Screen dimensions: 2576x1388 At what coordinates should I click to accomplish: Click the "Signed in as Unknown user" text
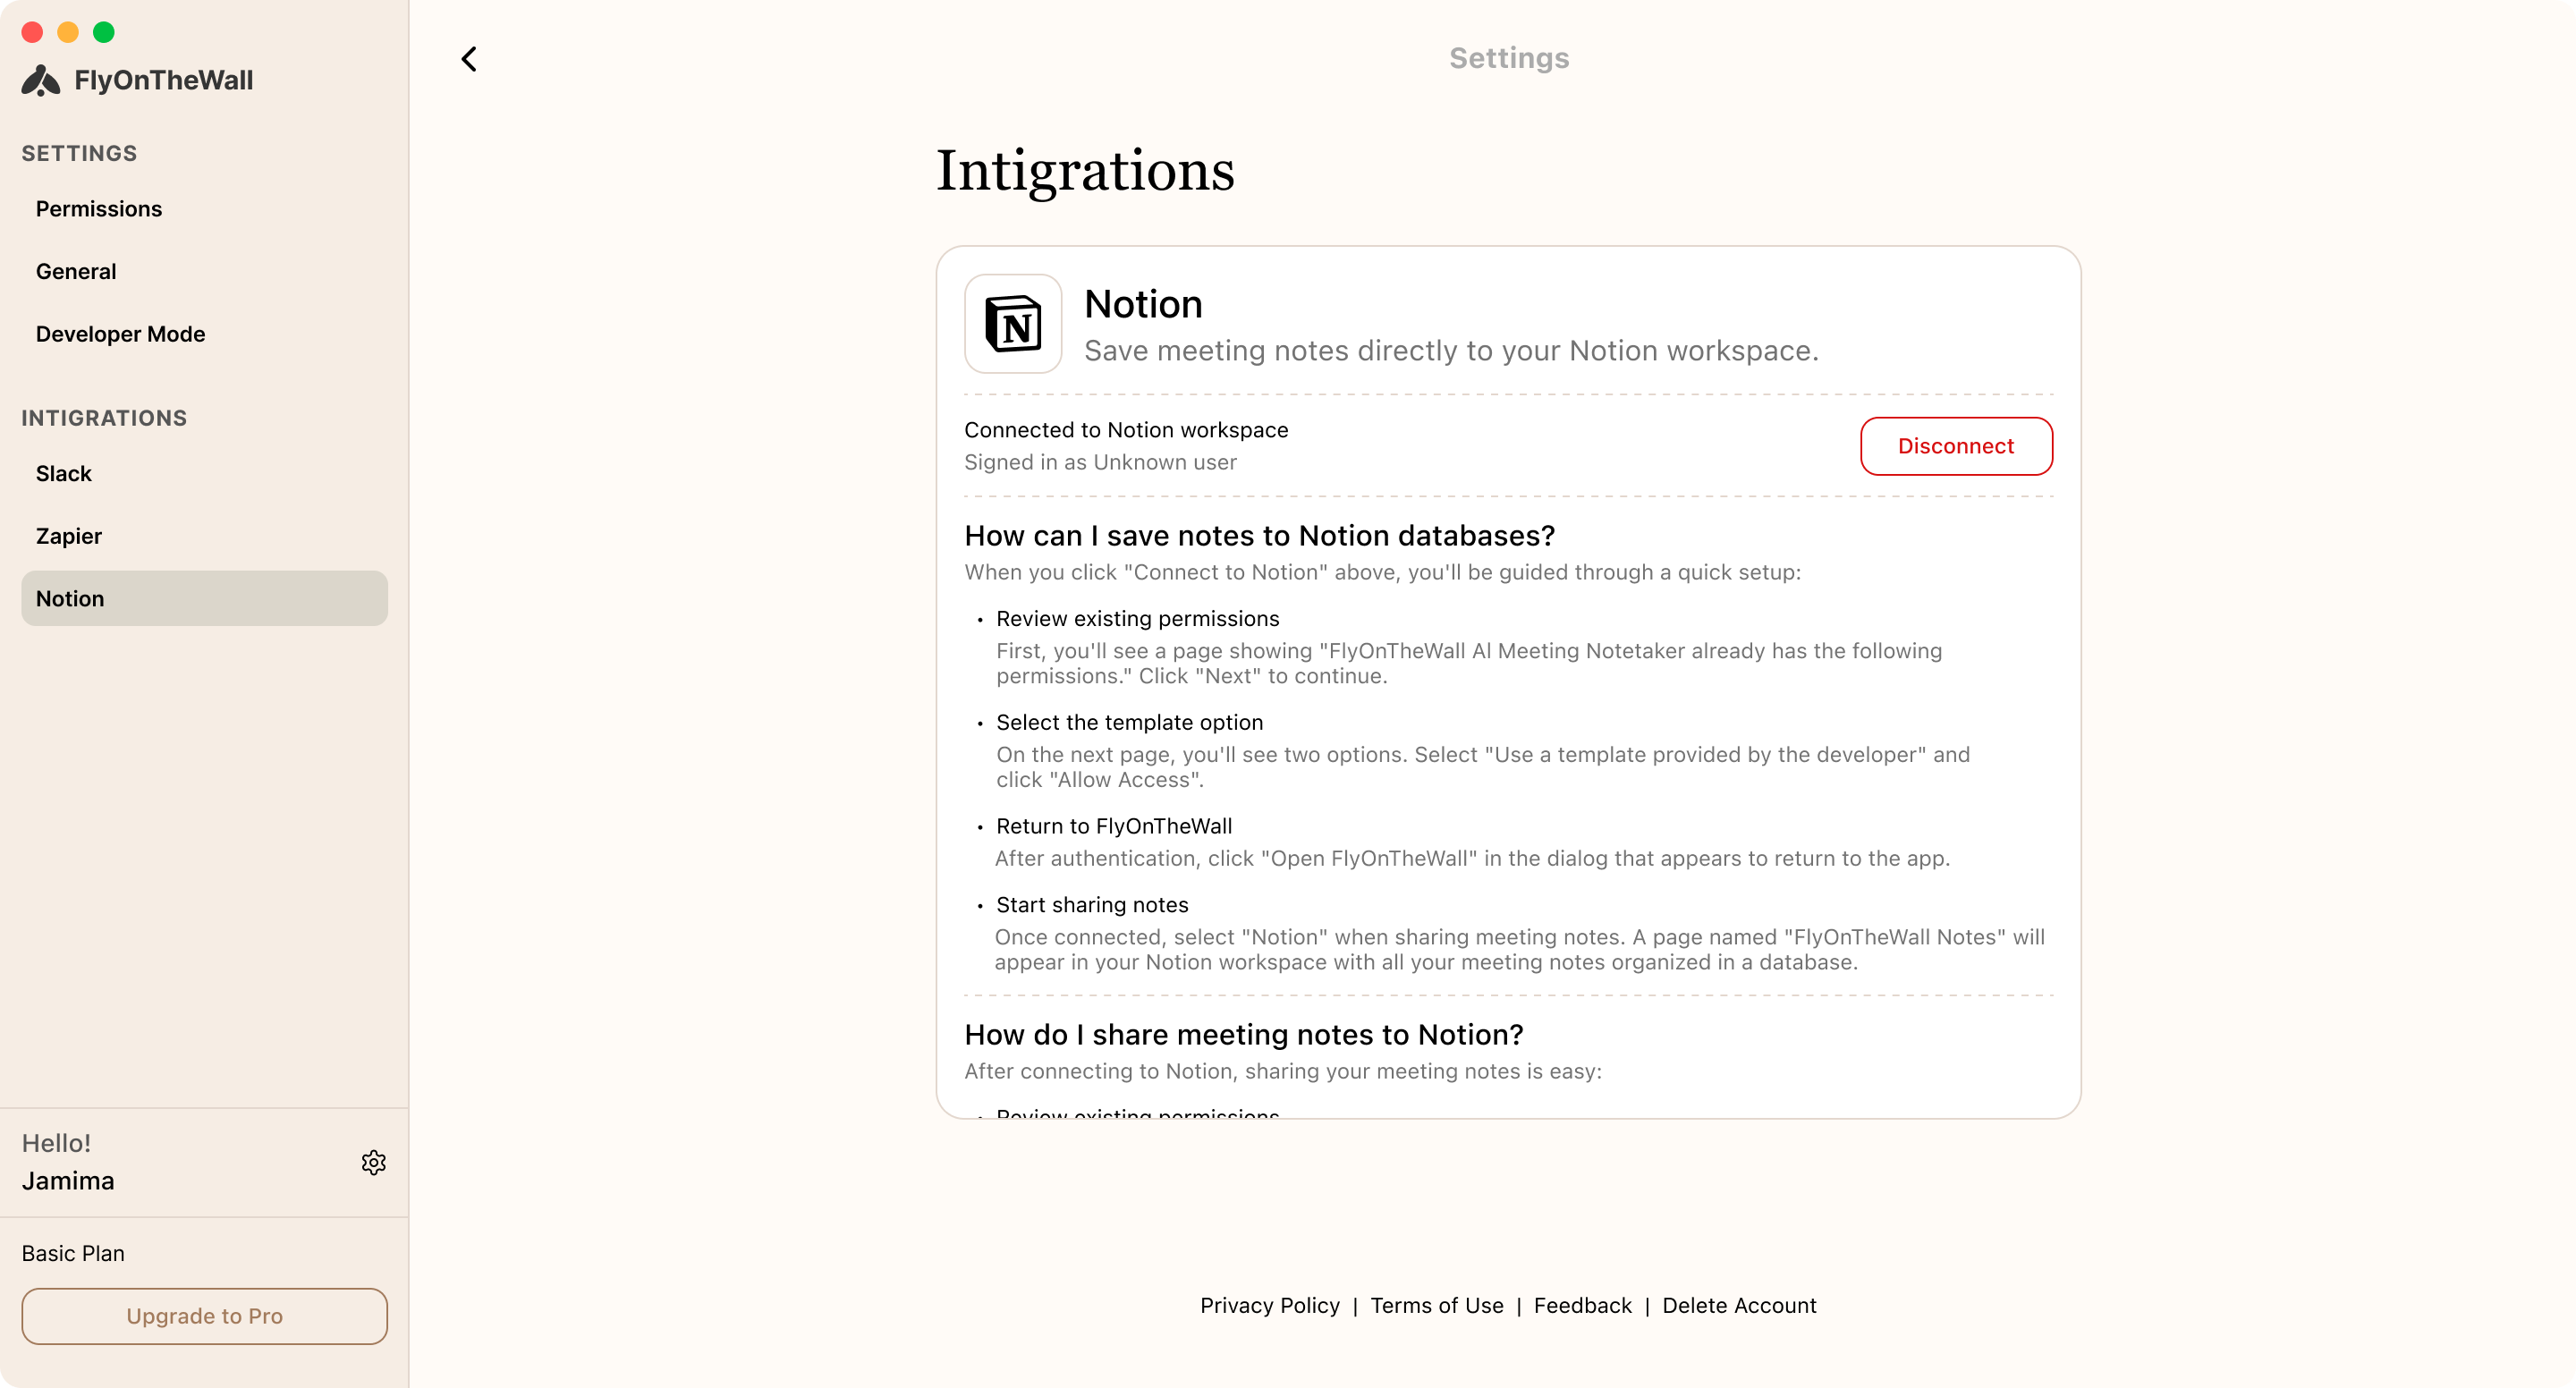click(x=1100, y=462)
